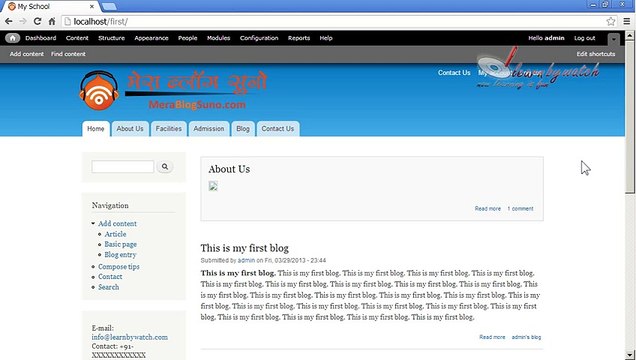Collapse the shortcuts toolbar drawer arrow
Viewport: 636px width, 360px height.
(x=613, y=39)
